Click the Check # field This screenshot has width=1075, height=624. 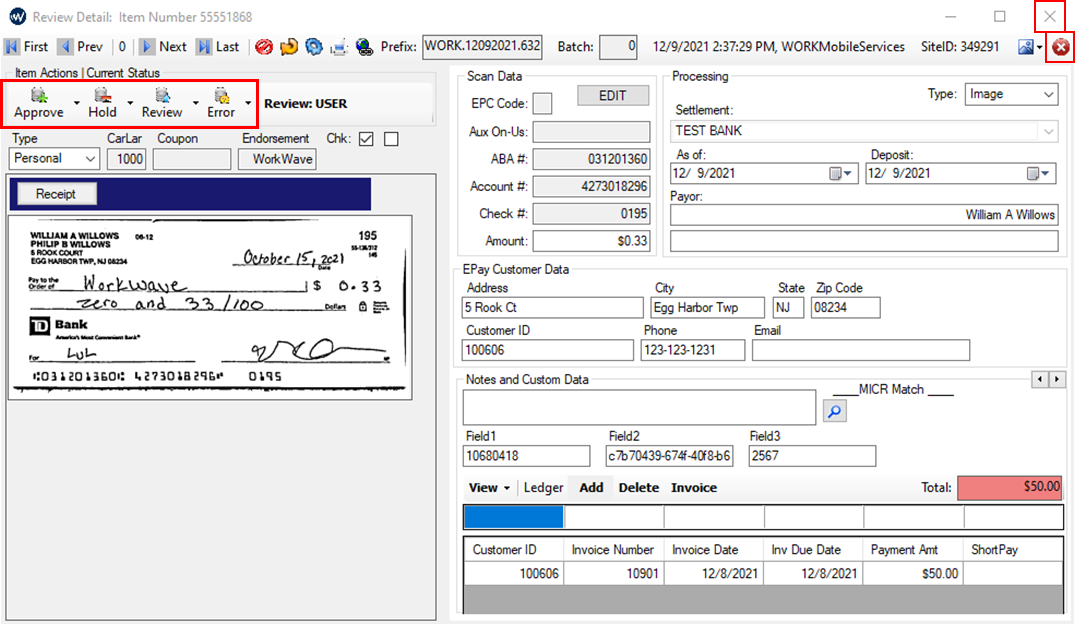(591, 214)
